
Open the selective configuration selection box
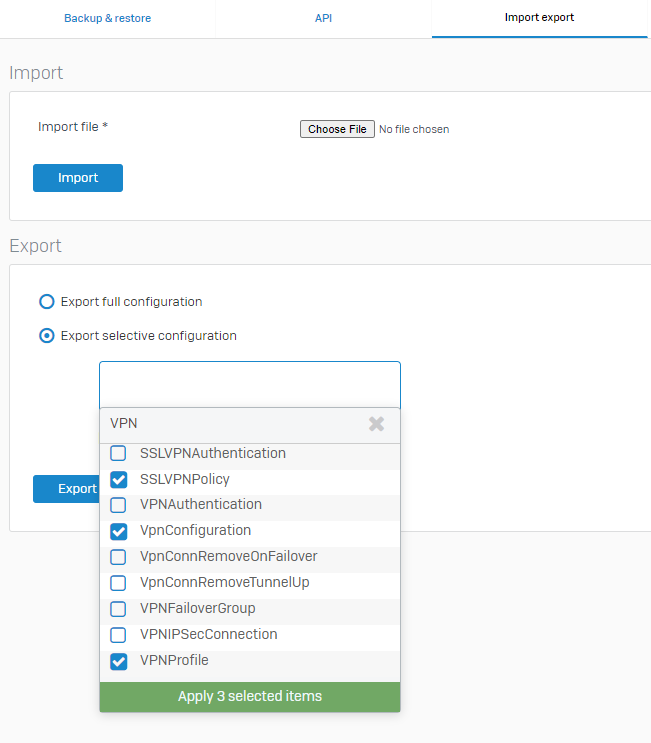250,384
